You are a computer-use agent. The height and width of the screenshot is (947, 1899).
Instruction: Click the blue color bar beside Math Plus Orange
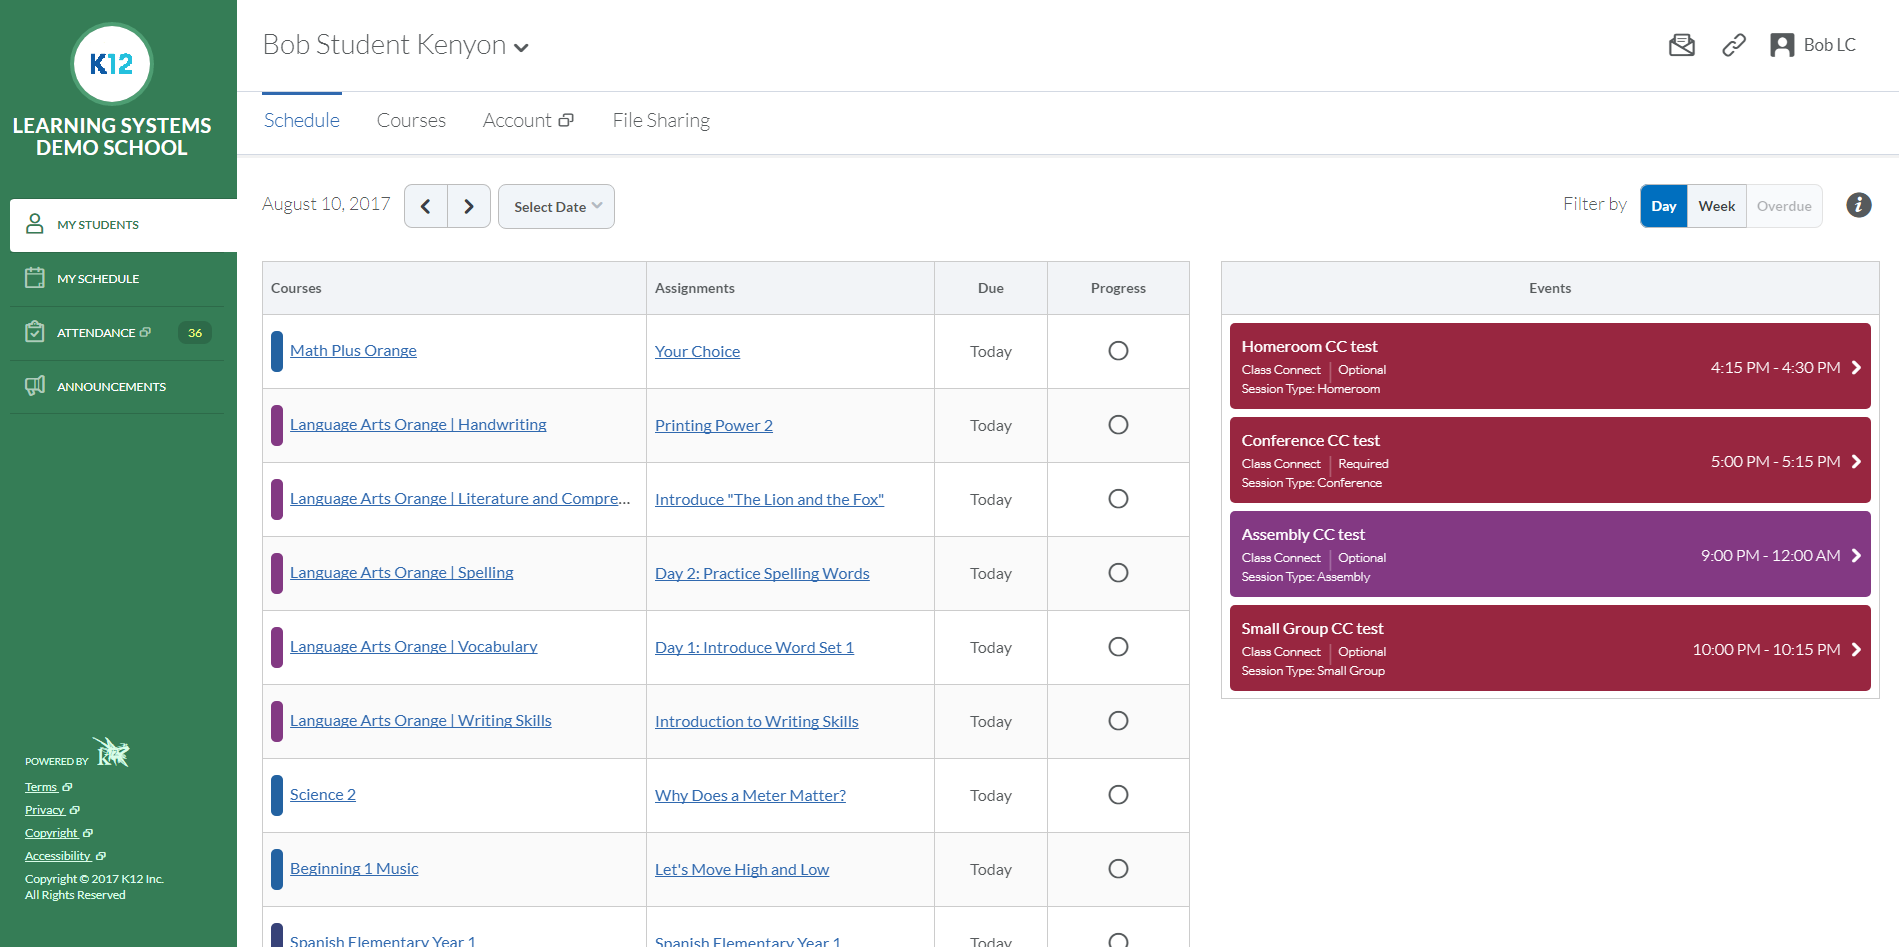(x=277, y=351)
